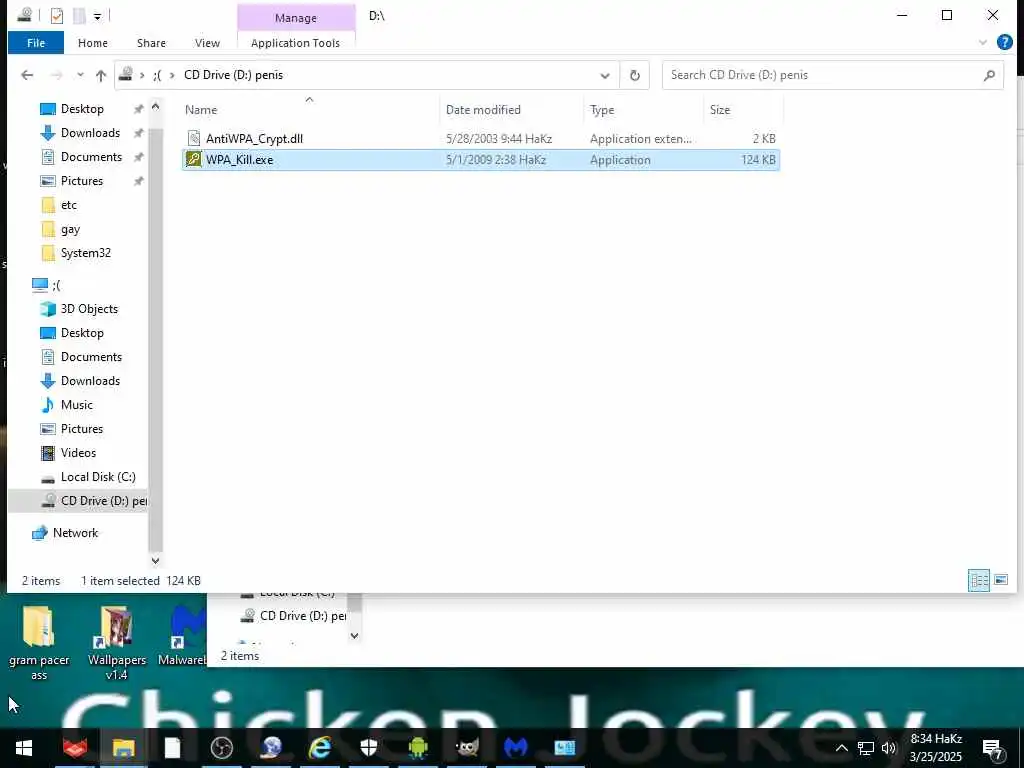Image resolution: width=1024 pixels, height=768 pixels.
Task: Click the sidebar scrollbar up arrow
Action: click(x=155, y=106)
